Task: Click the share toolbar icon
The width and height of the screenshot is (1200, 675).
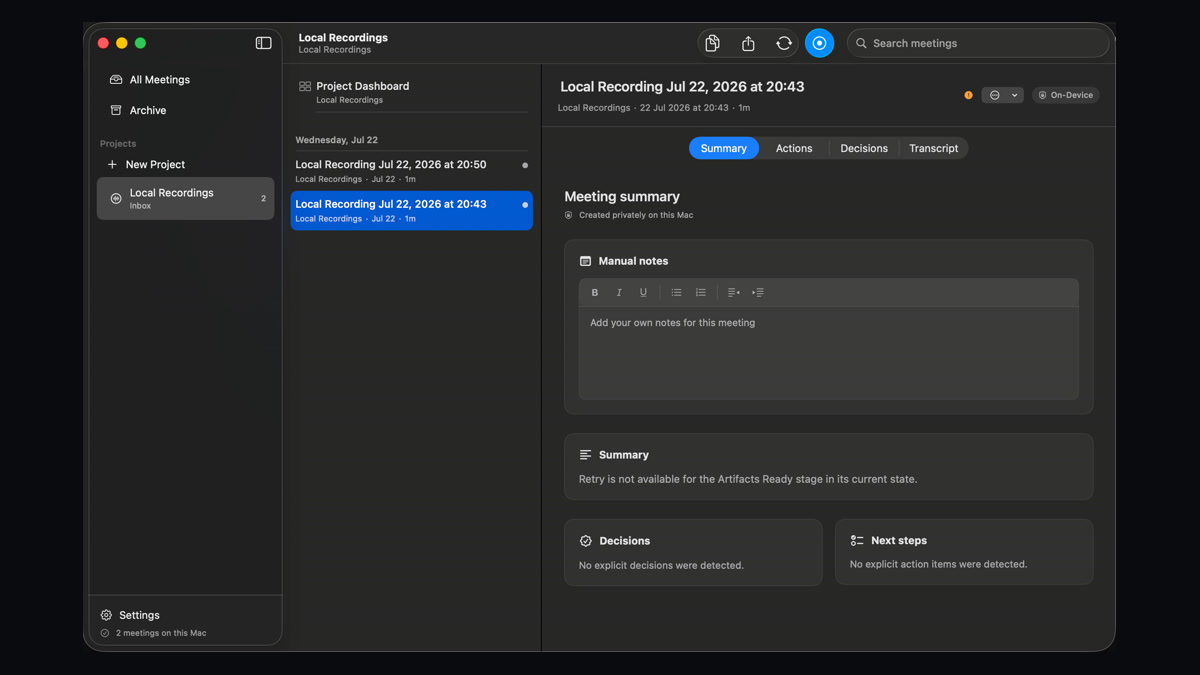Action: [748, 43]
